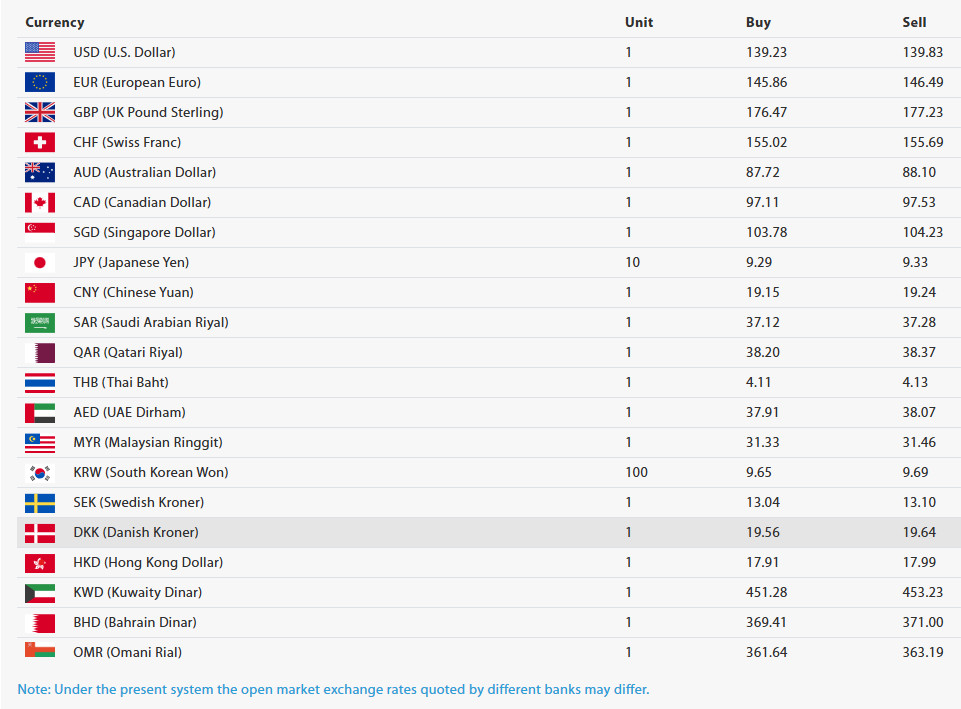The image size is (961, 709).
Task: Click the KWD buy rate 451.28
Action: click(767, 592)
